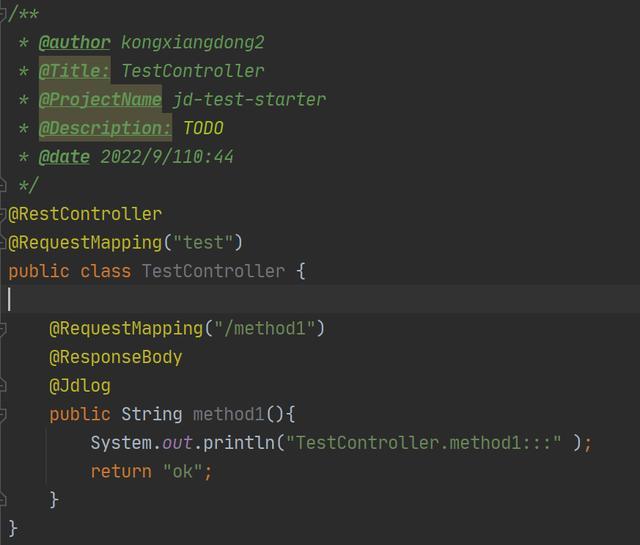Click the @ResponseBody annotation
Viewport: 640px width, 545px height.
[116, 357]
